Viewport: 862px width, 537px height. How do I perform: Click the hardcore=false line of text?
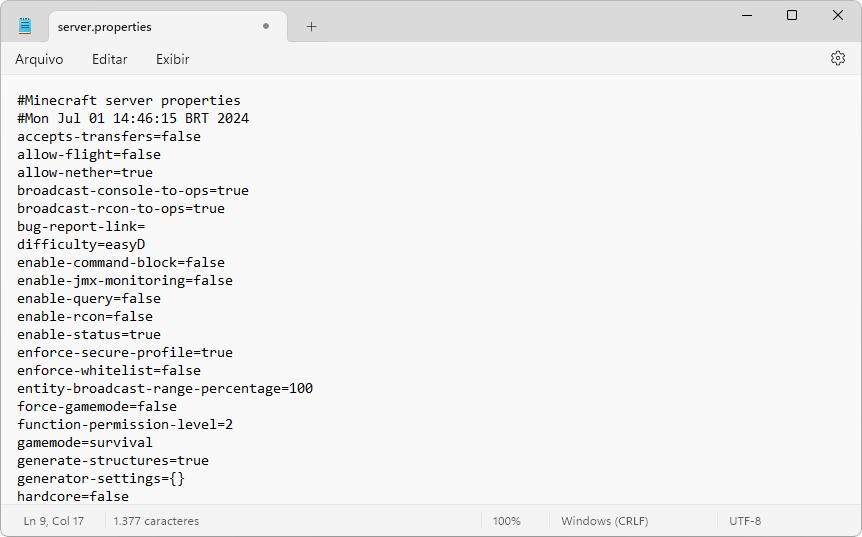click(73, 496)
